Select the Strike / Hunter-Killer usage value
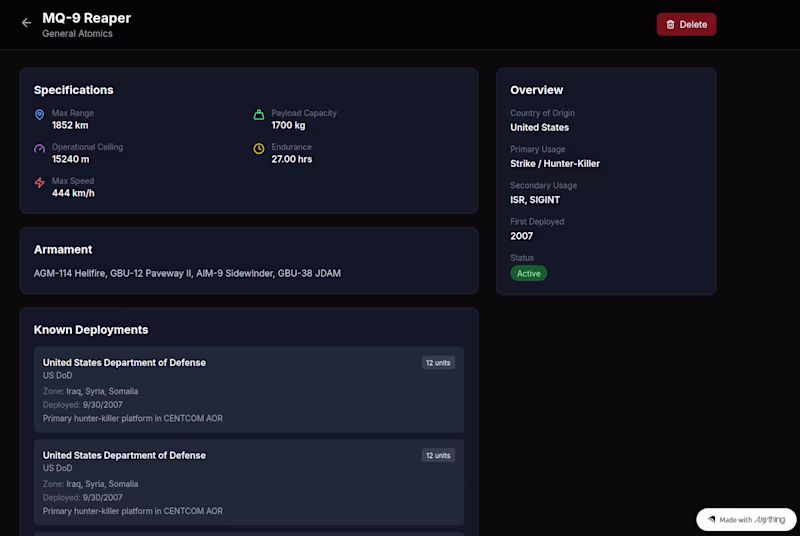The width and height of the screenshot is (800, 536). point(555,164)
